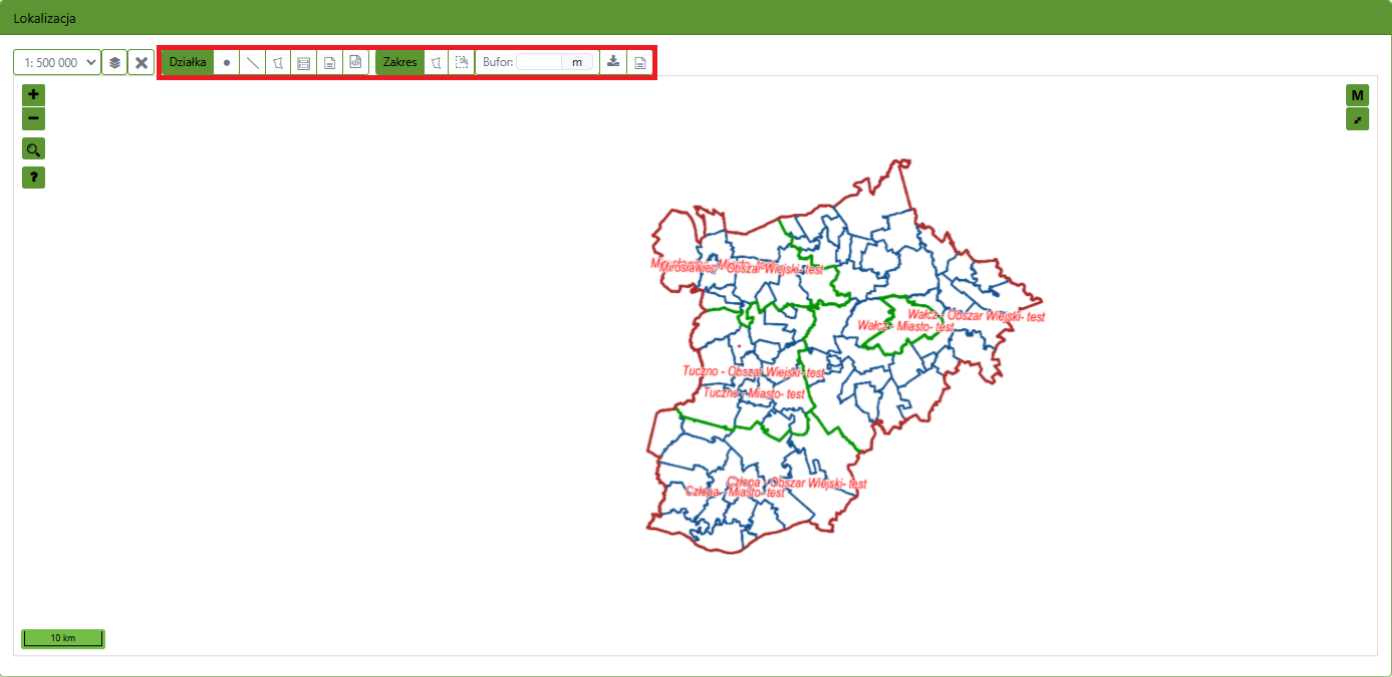This screenshot has height=677, width=1392.
Task: Zoom out with the minus button
Action: pyautogui.click(x=34, y=119)
